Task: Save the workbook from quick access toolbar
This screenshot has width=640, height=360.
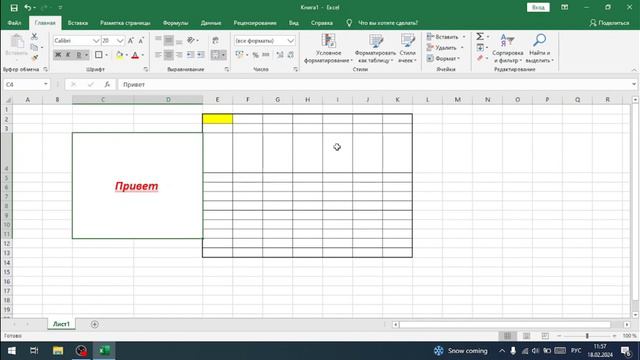Action: pos(14,8)
